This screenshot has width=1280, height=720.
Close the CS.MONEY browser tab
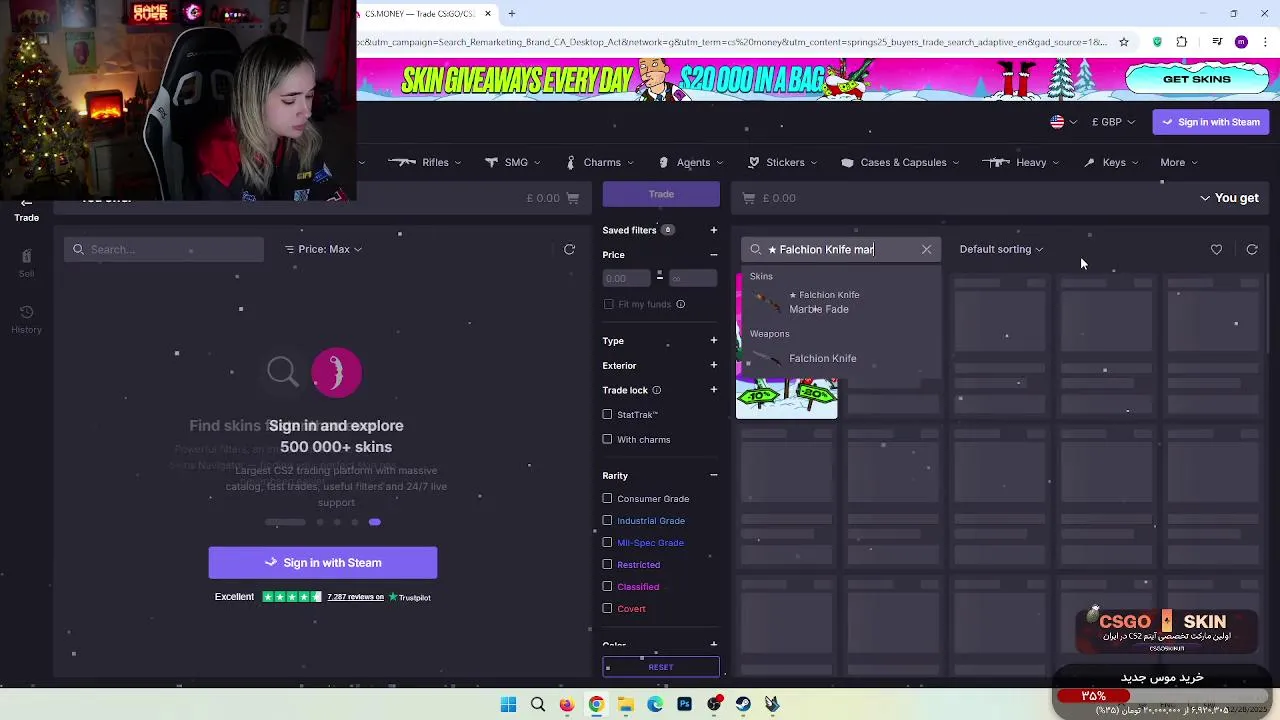[x=488, y=14]
